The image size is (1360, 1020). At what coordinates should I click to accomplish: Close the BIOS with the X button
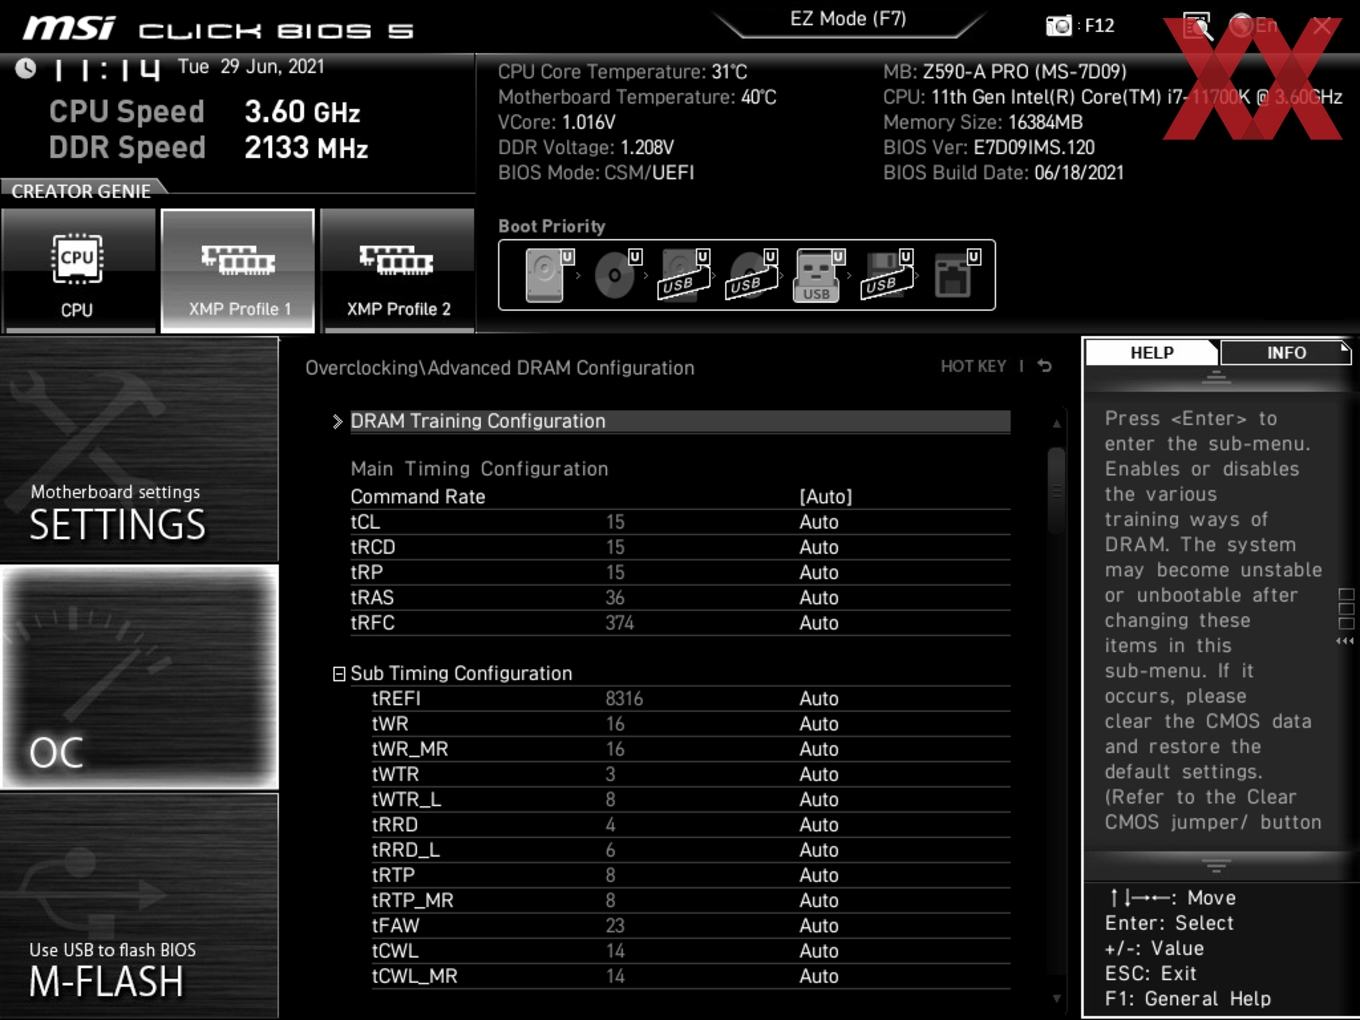(1322, 26)
